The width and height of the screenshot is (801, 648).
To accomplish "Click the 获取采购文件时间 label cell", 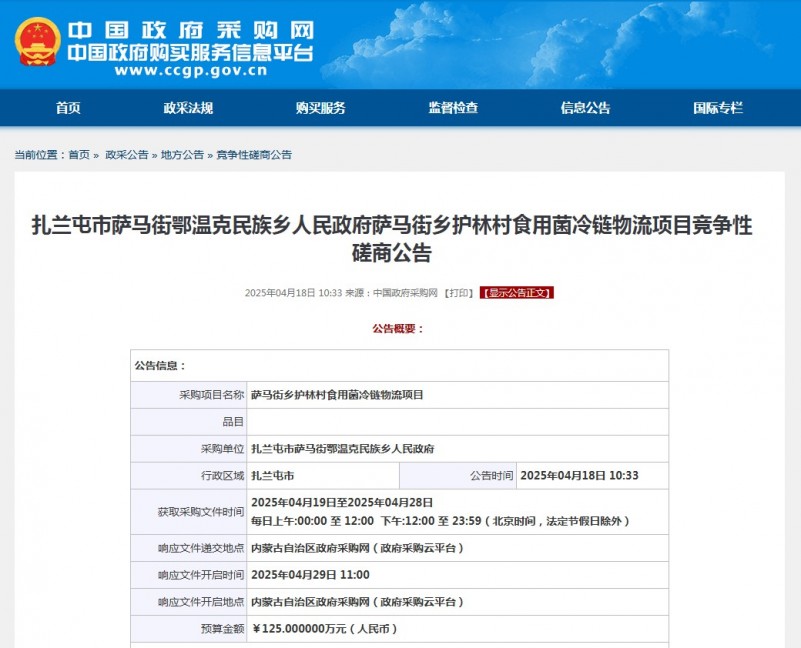I will tap(189, 512).
